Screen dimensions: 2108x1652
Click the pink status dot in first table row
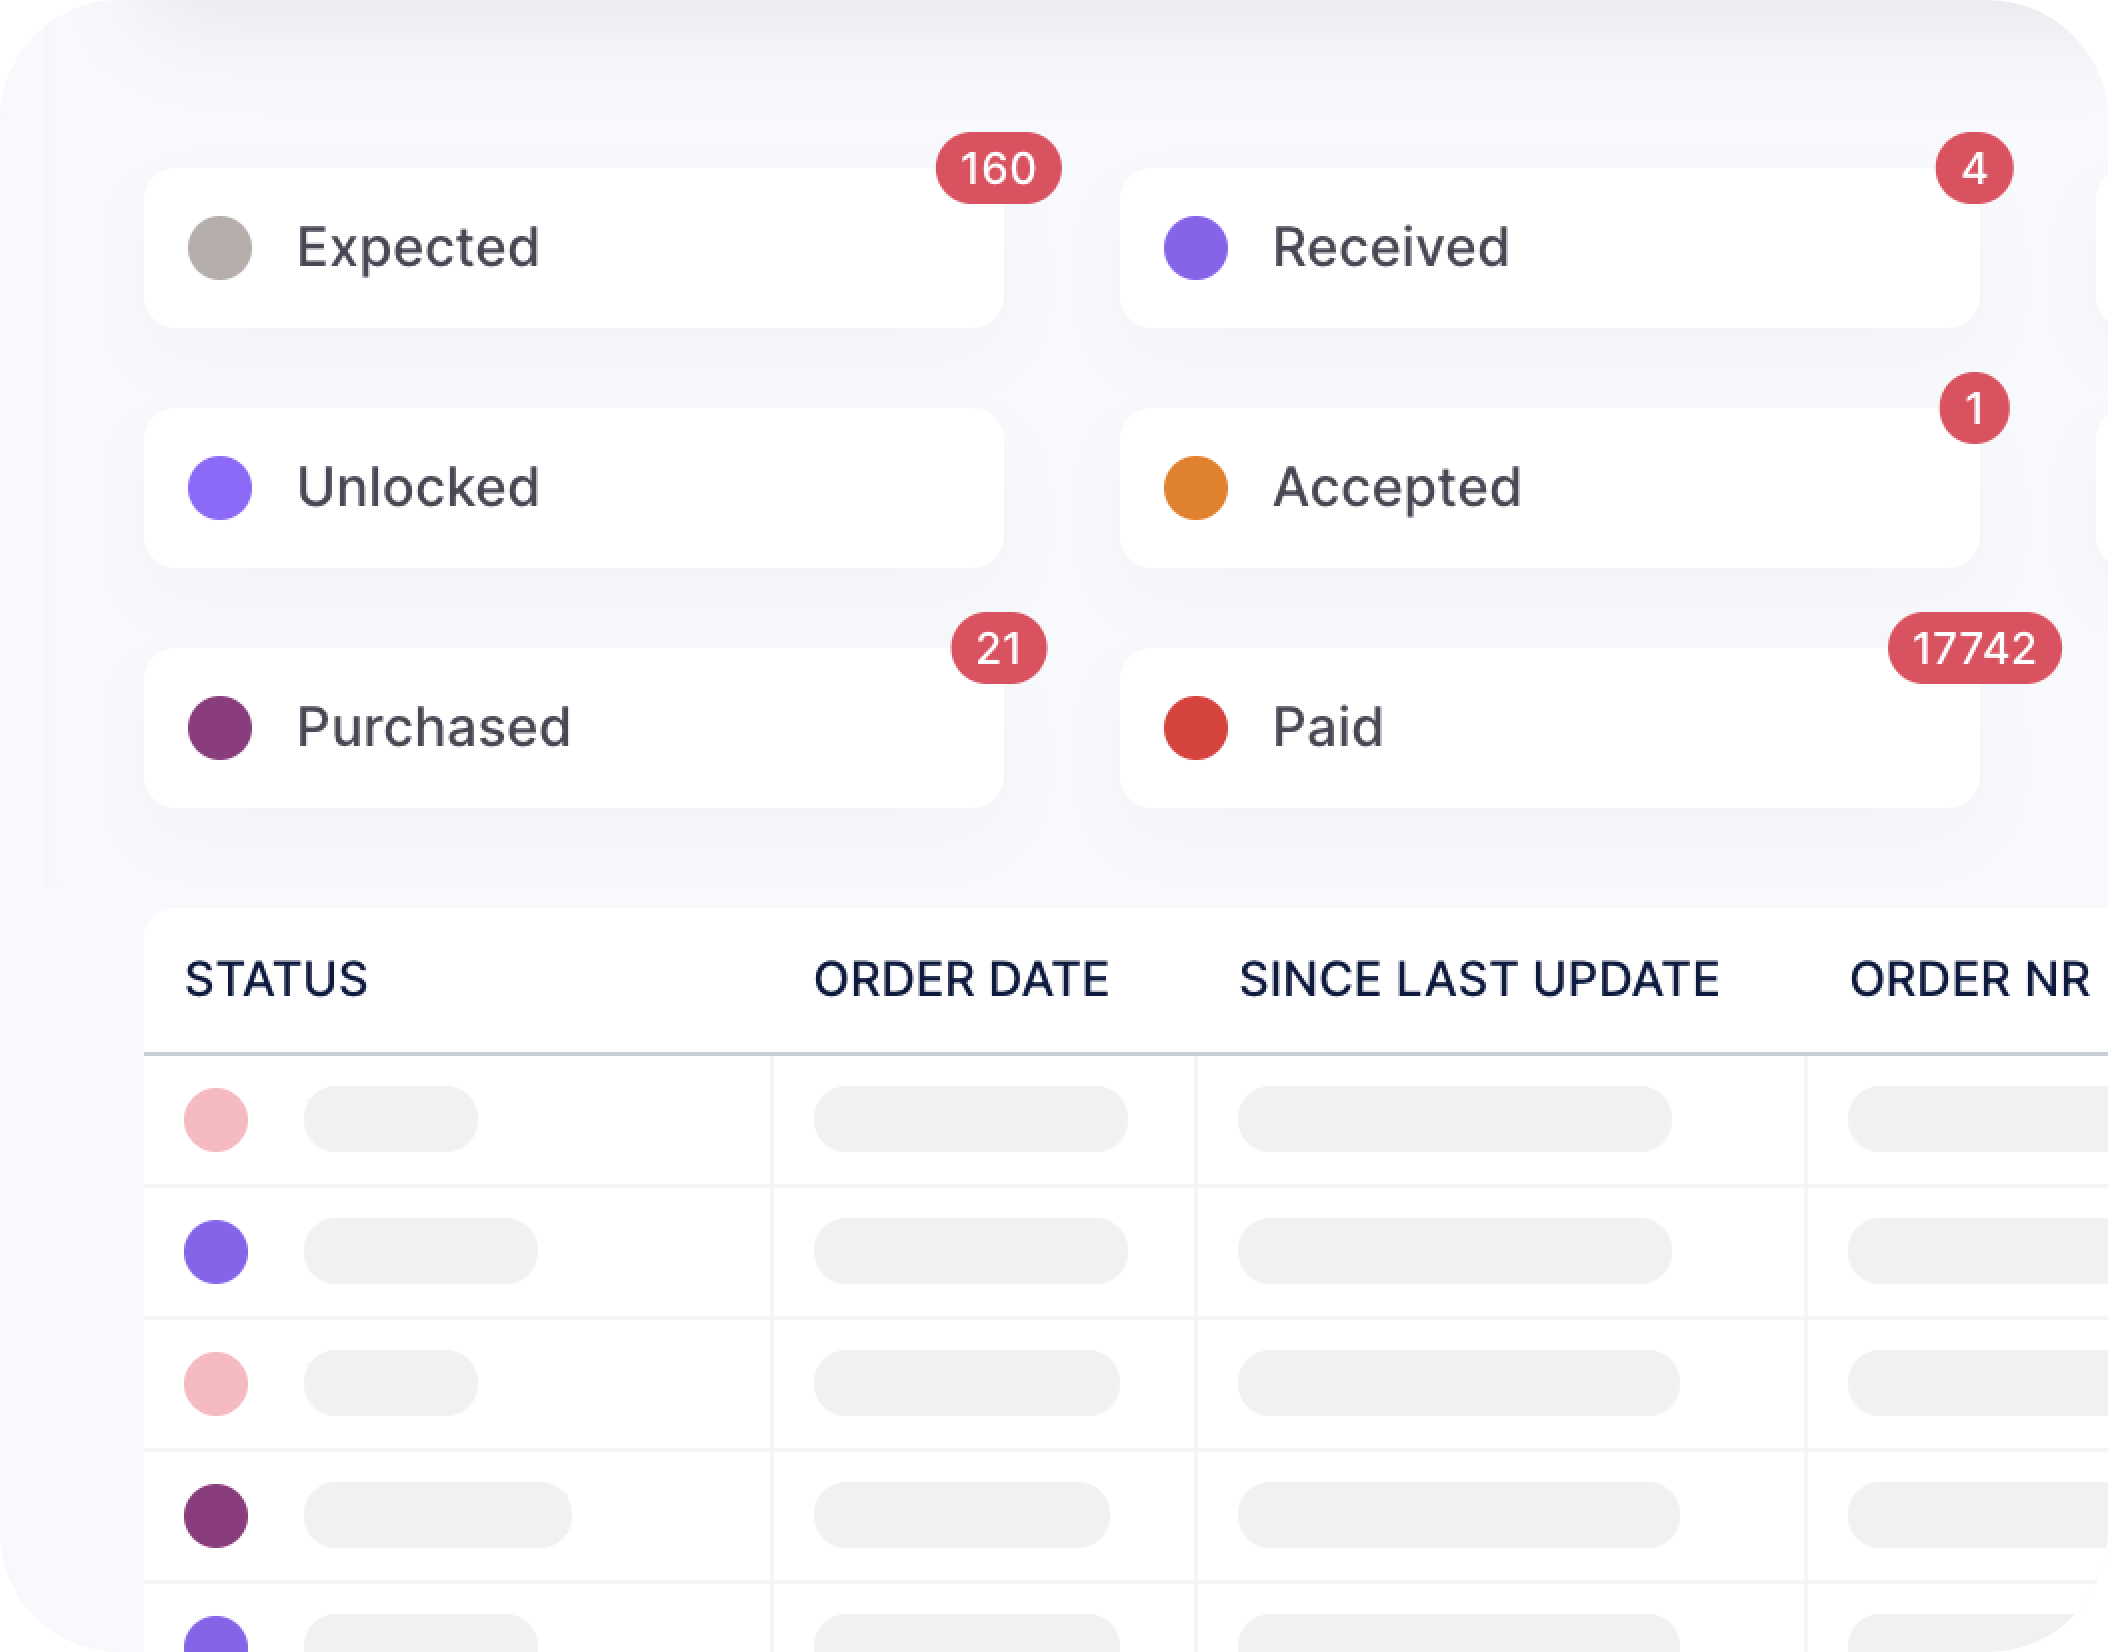pos(216,1120)
